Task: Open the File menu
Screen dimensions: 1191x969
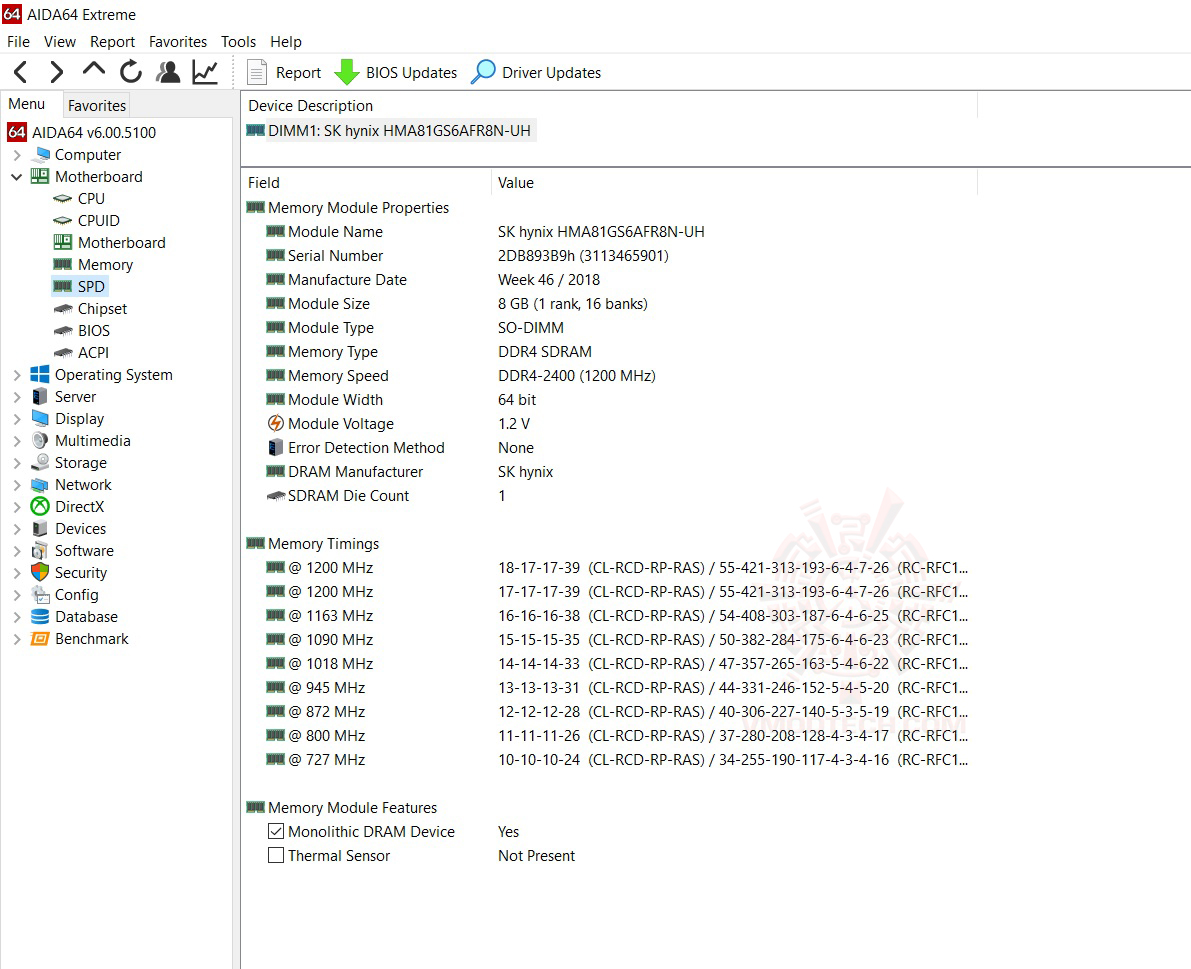Action: pos(18,42)
